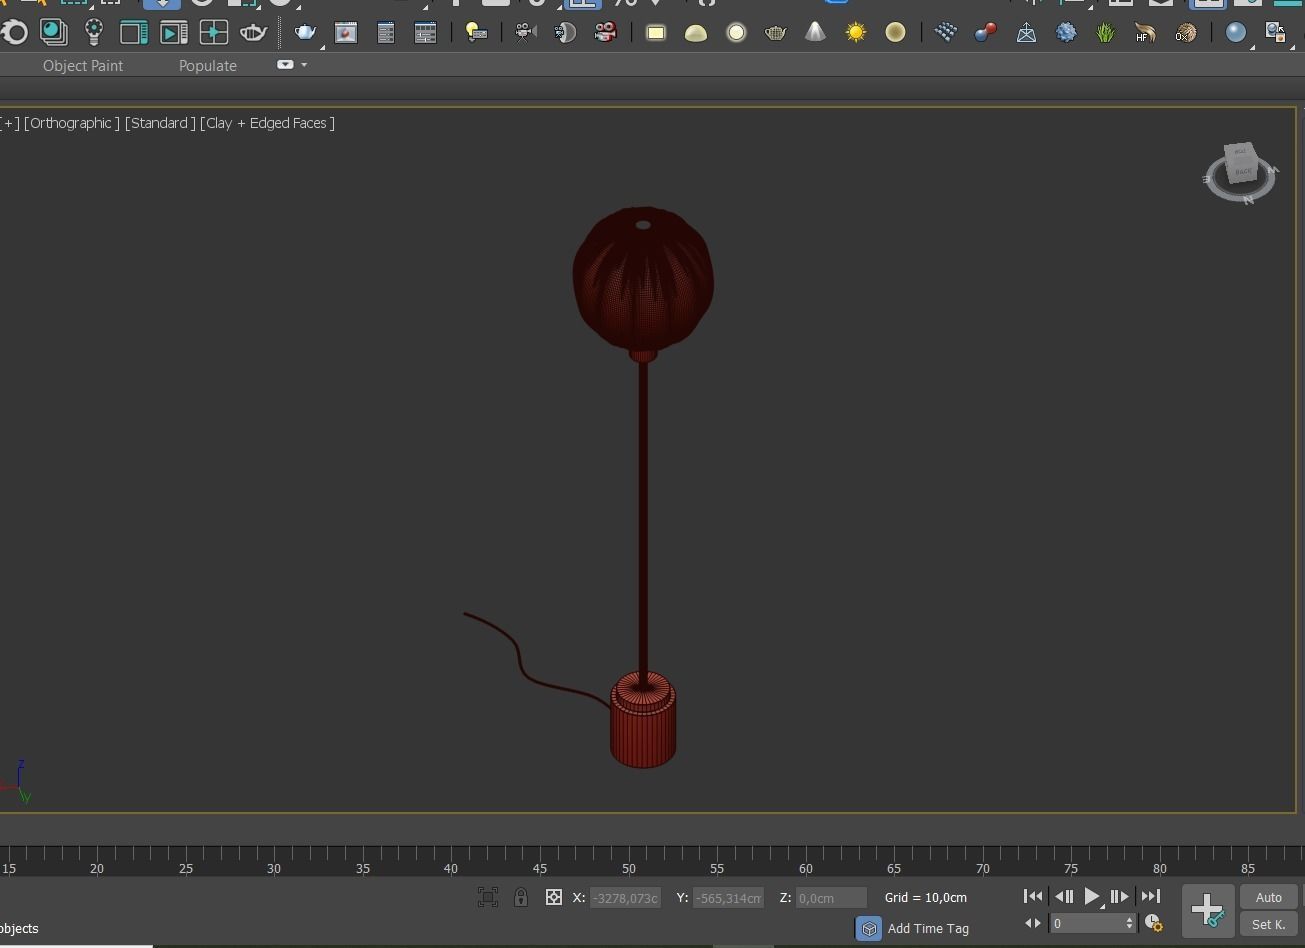Open the Clay + Edged Faces display menu
Image resolution: width=1305 pixels, height=948 pixels.
click(267, 123)
